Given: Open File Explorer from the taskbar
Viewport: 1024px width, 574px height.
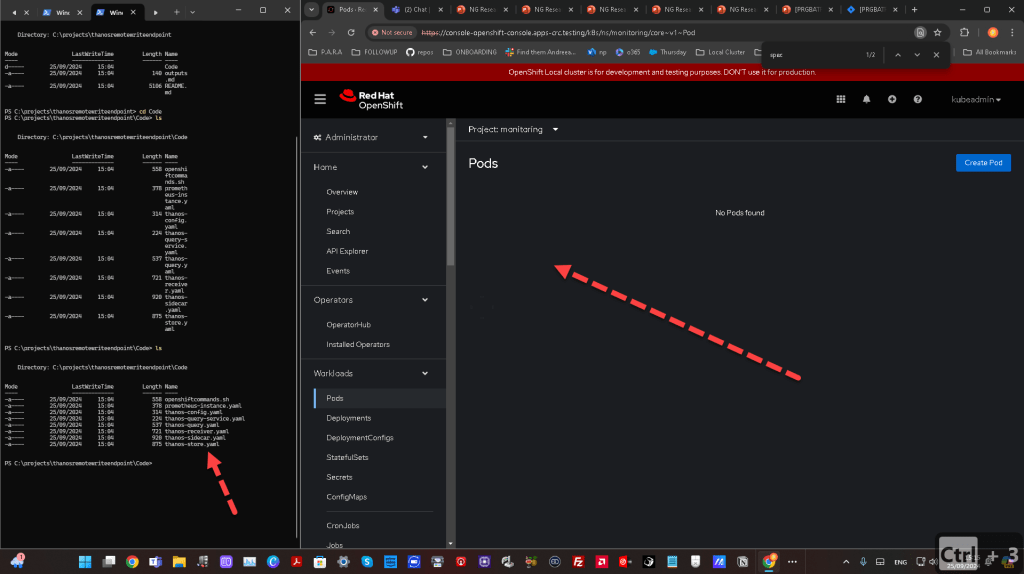Looking at the screenshot, I should coord(179,562).
